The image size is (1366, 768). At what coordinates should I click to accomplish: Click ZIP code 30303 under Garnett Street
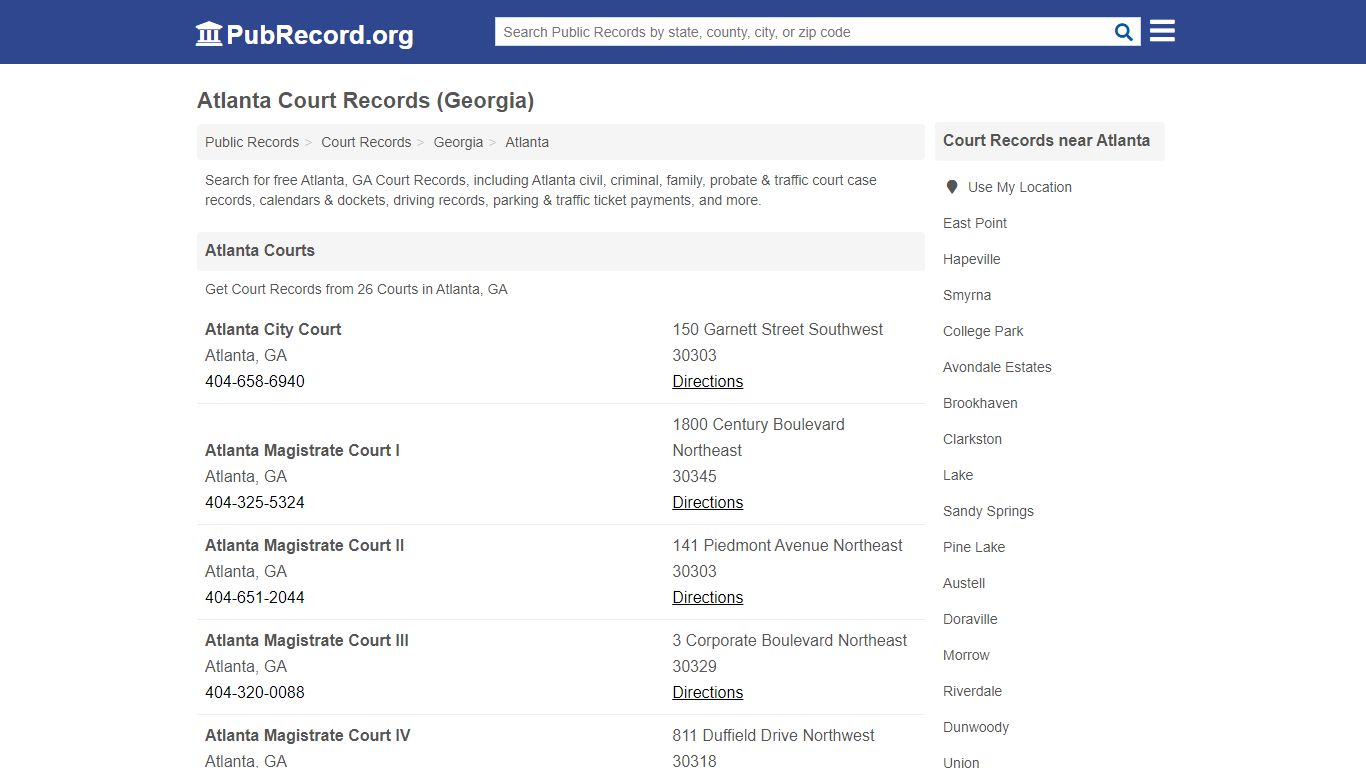(x=695, y=355)
